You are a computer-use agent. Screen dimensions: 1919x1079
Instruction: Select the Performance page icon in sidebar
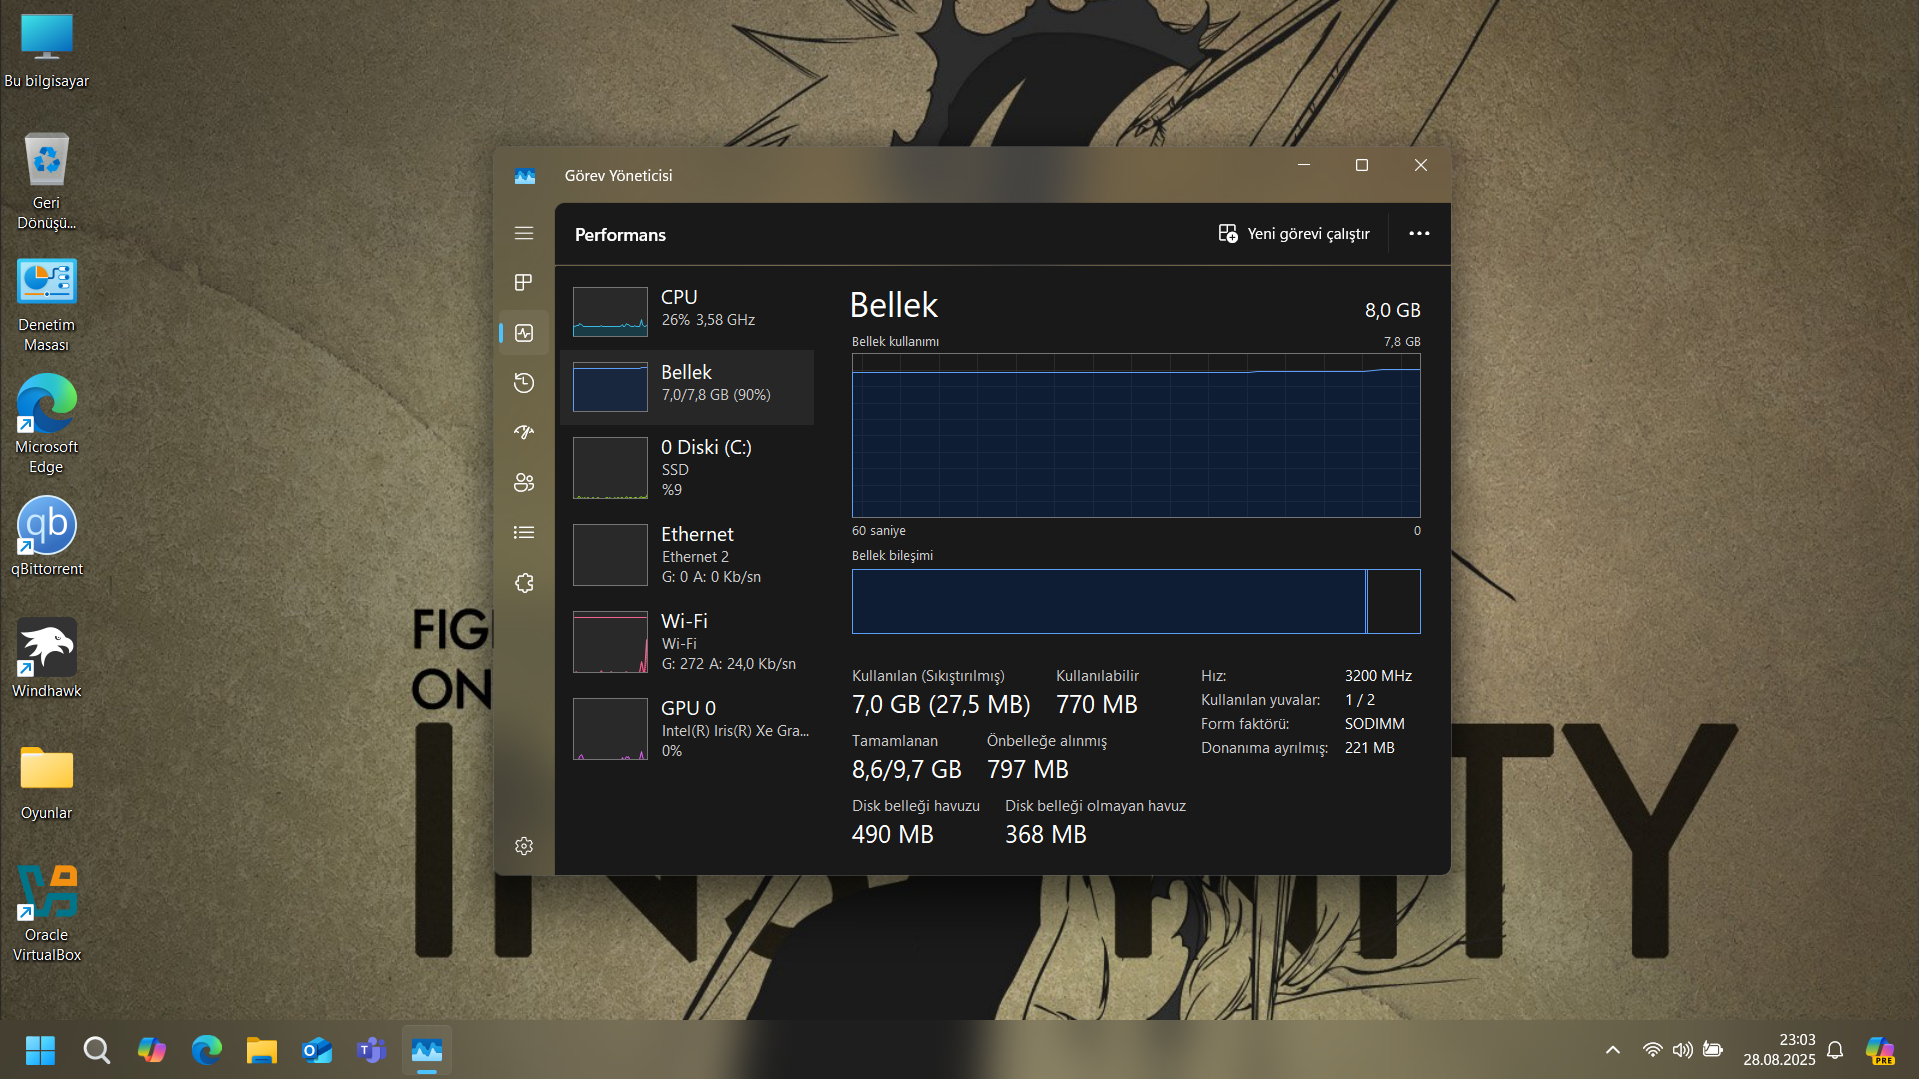click(524, 333)
